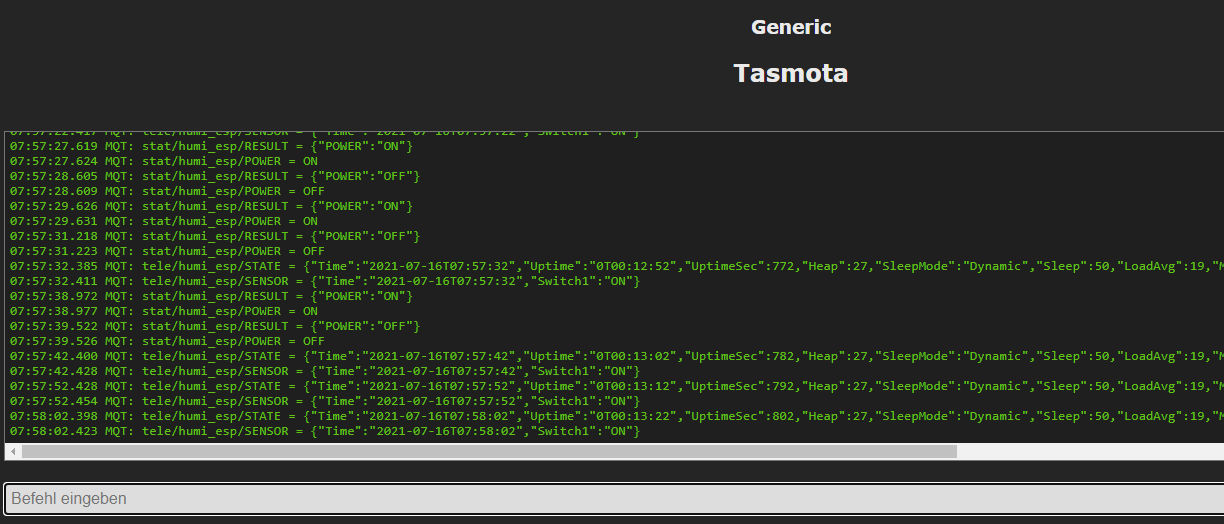Click log line timestamped 07:57:28.605
This screenshot has height=524, width=1224.
tap(215, 176)
